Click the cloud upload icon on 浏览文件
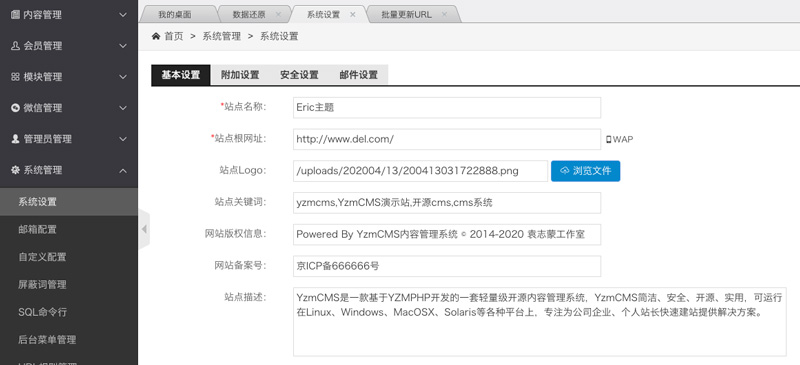The height and width of the screenshot is (365, 800). point(565,171)
